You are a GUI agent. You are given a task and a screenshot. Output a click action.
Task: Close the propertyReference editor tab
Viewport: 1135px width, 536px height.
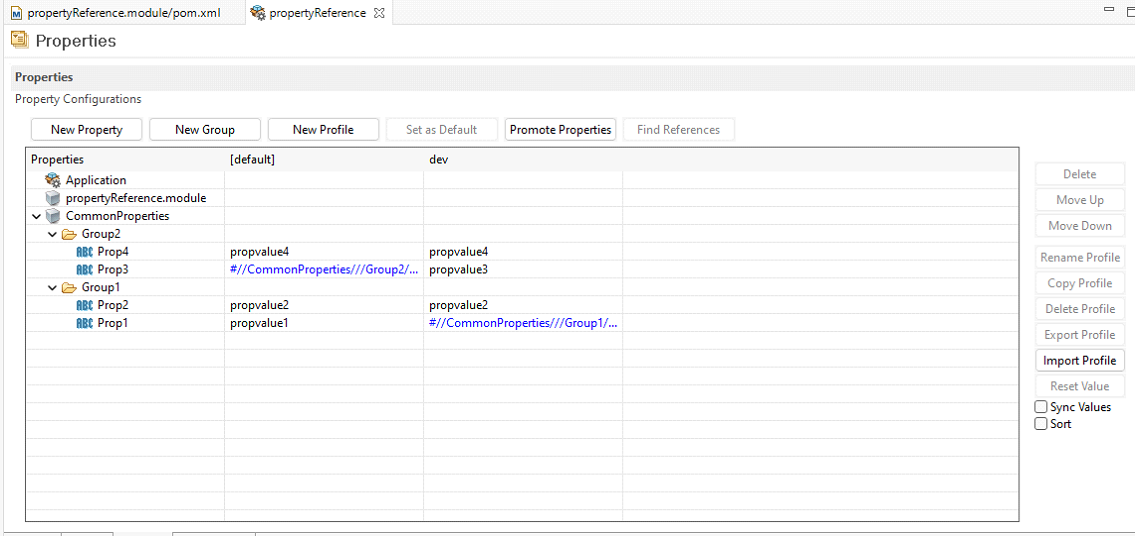pyautogui.click(x=379, y=13)
